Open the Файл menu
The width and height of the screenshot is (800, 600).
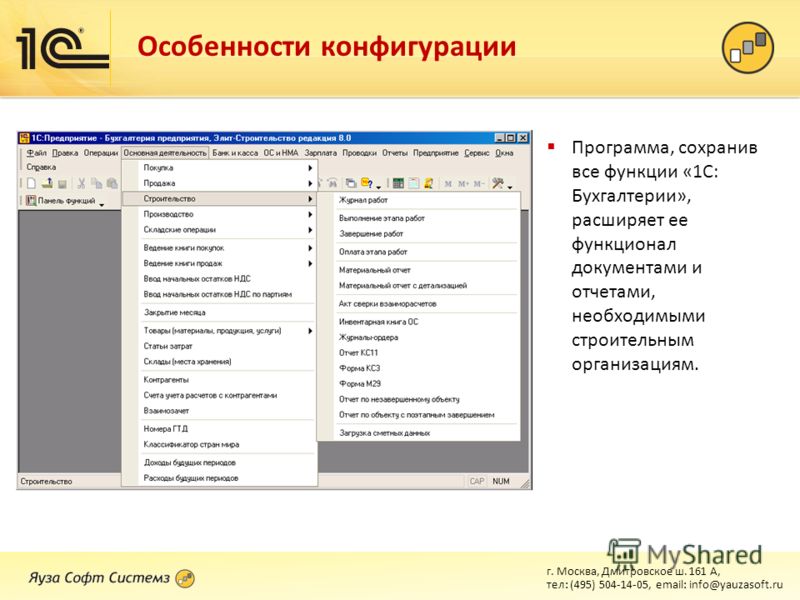[36, 153]
